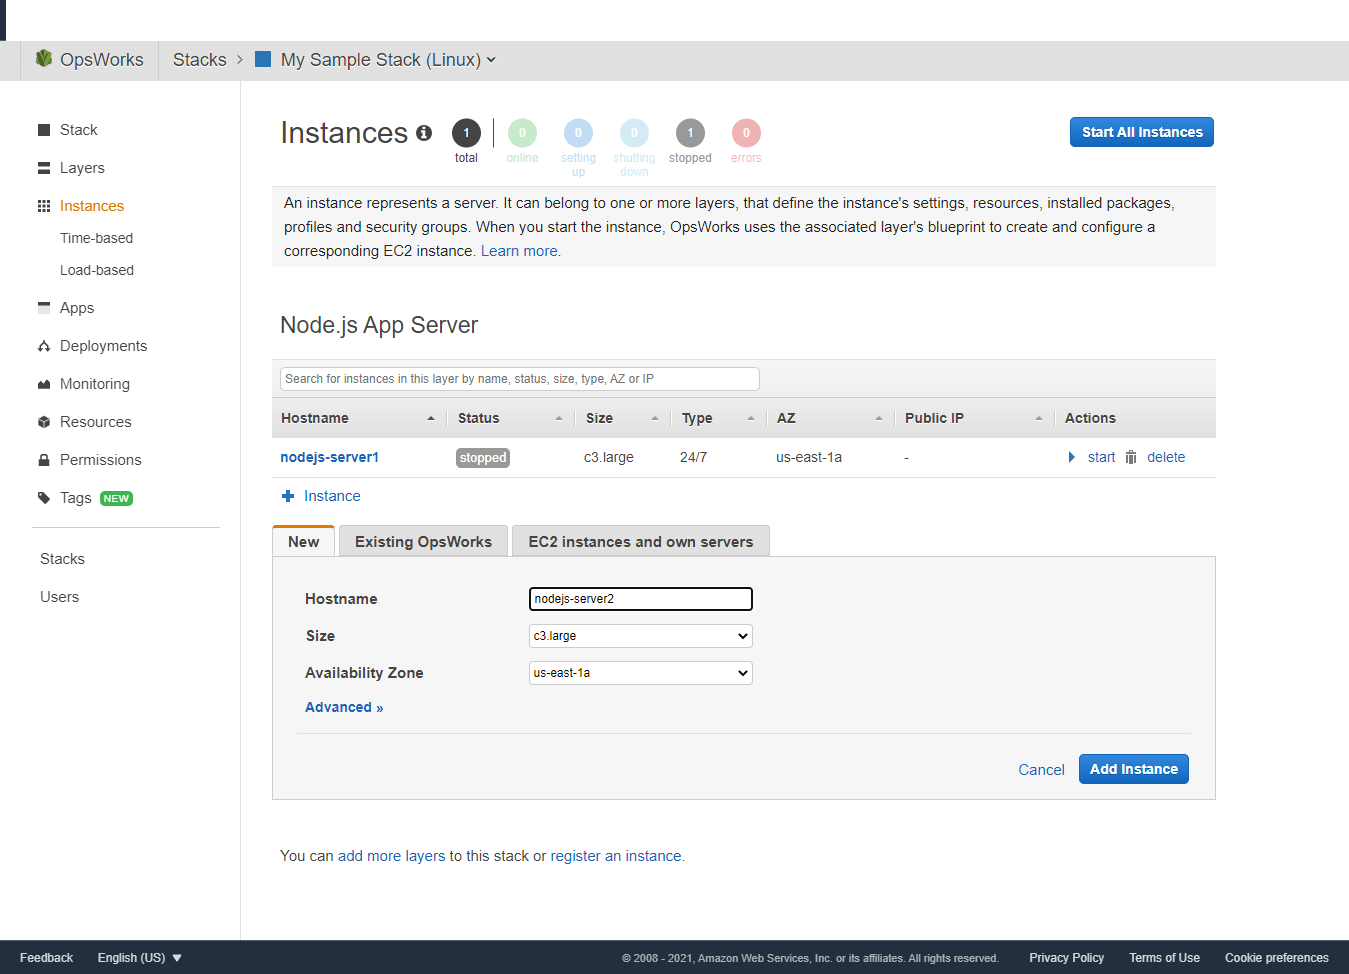Go to Users in the sidebar

(x=59, y=597)
